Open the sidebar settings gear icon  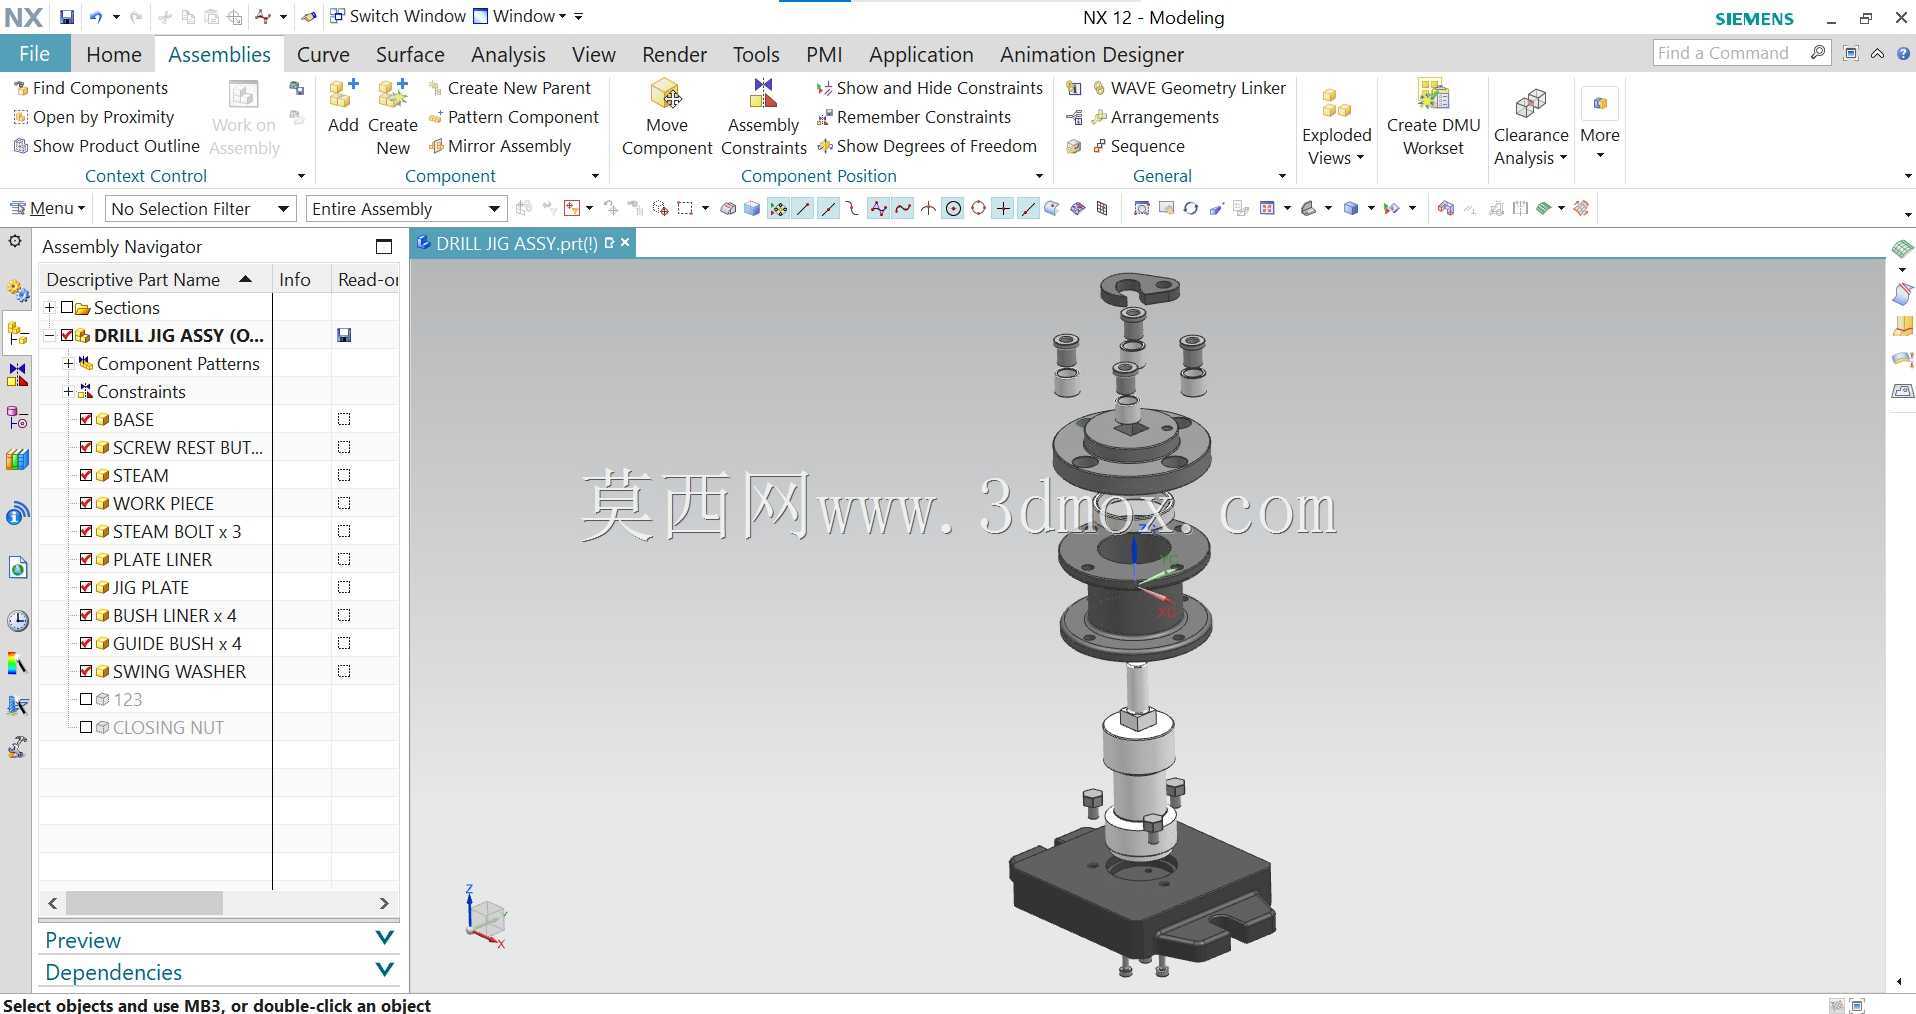(15, 241)
